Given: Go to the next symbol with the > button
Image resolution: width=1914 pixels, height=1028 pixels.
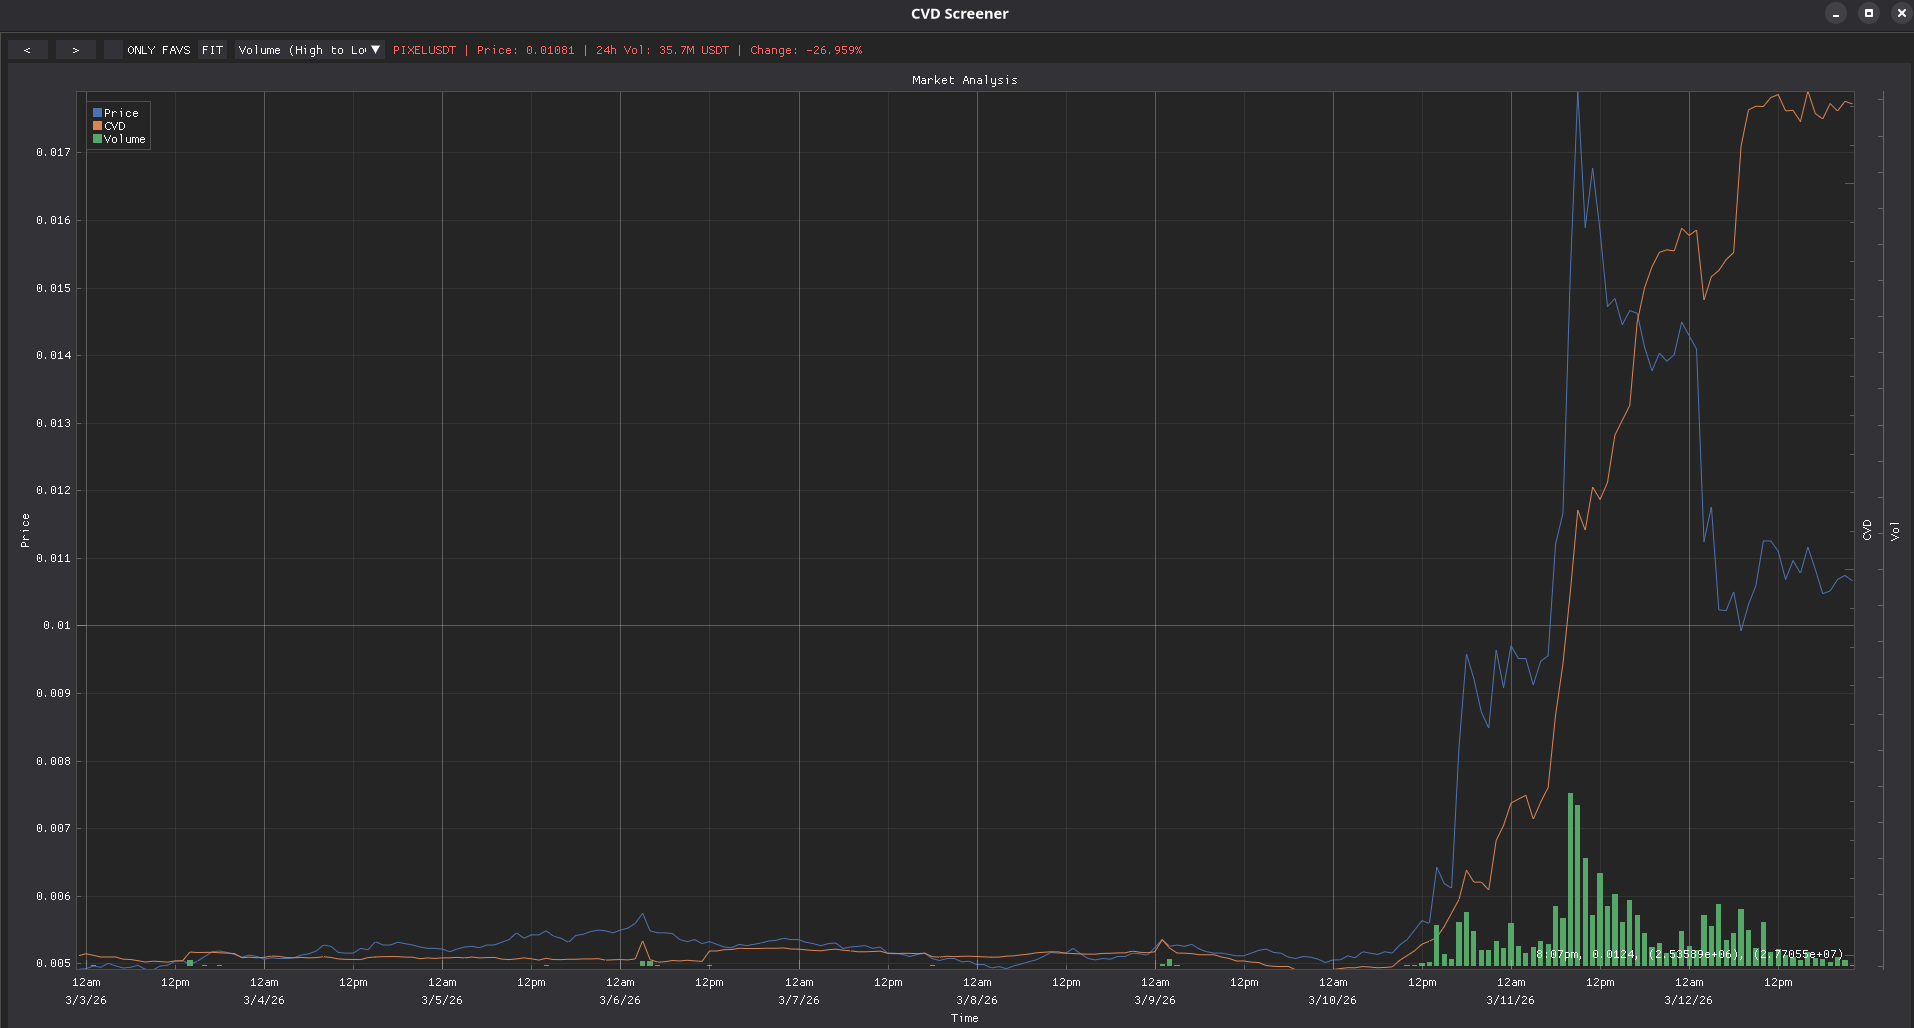Looking at the screenshot, I should [x=75, y=50].
